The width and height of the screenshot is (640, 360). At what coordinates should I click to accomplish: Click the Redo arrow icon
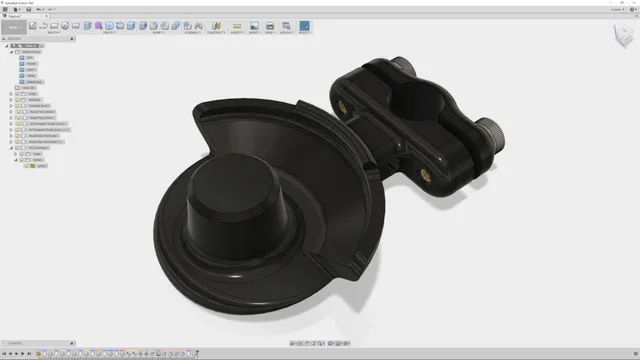(50, 9)
